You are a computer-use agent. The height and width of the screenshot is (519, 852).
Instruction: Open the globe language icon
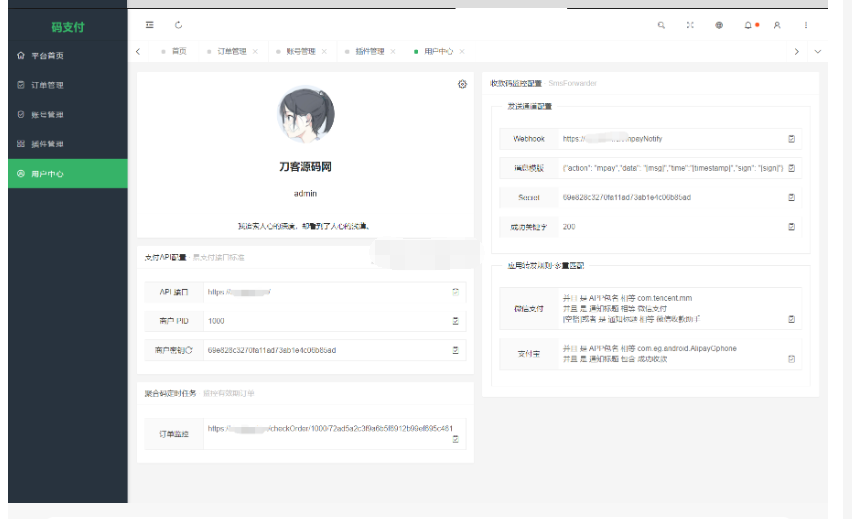pos(719,25)
